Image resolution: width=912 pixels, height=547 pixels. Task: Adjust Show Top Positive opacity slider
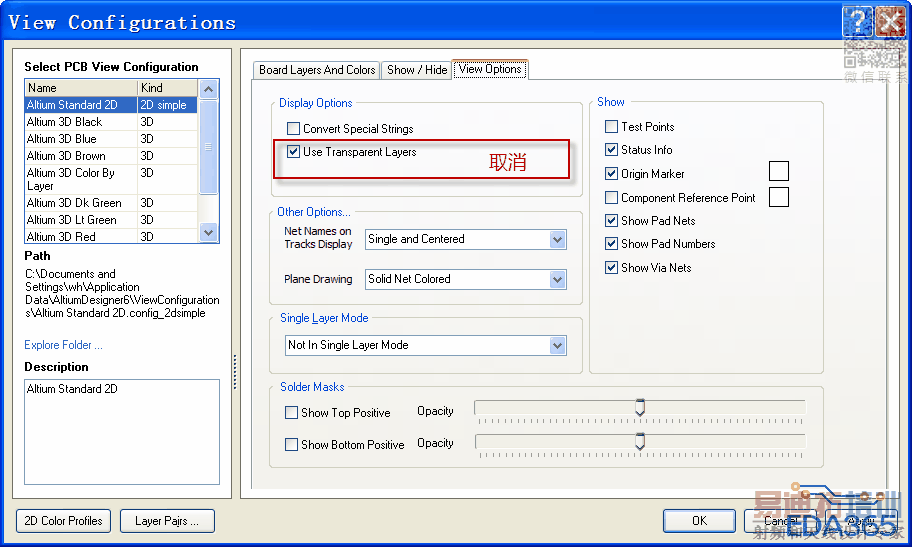click(x=640, y=407)
